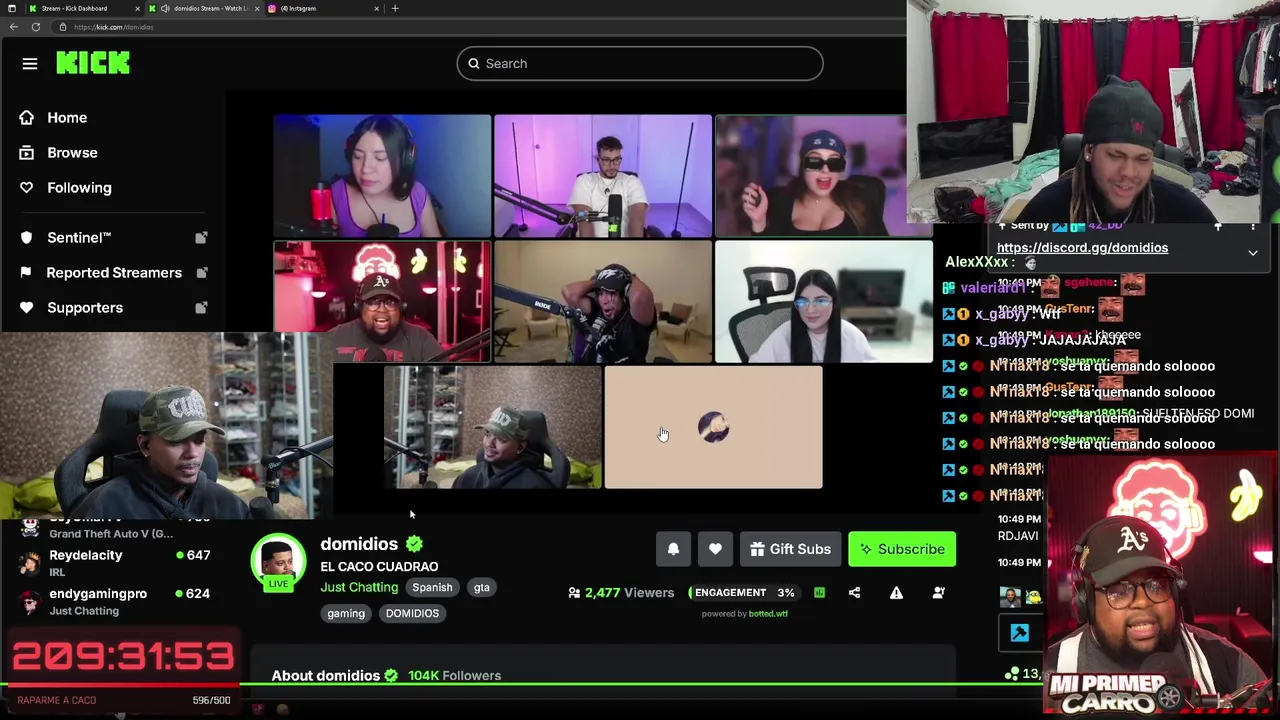The image size is (1280, 720).
Task: Click the domidios verified badge
Action: (414, 544)
